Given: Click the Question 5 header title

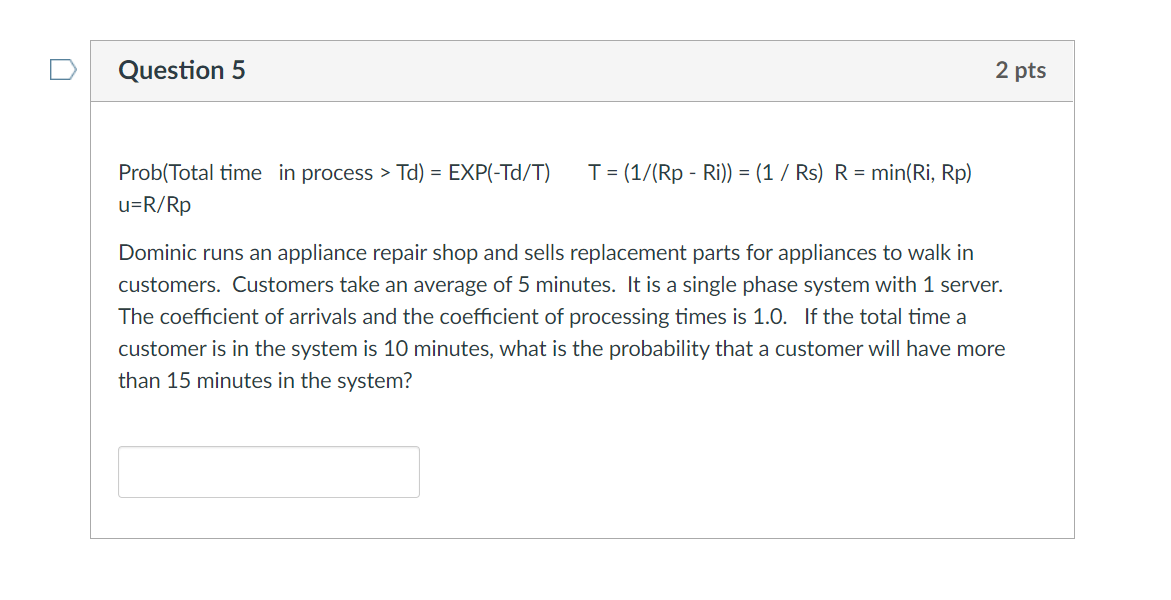Looking at the screenshot, I should pyautogui.click(x=181, y=70).
